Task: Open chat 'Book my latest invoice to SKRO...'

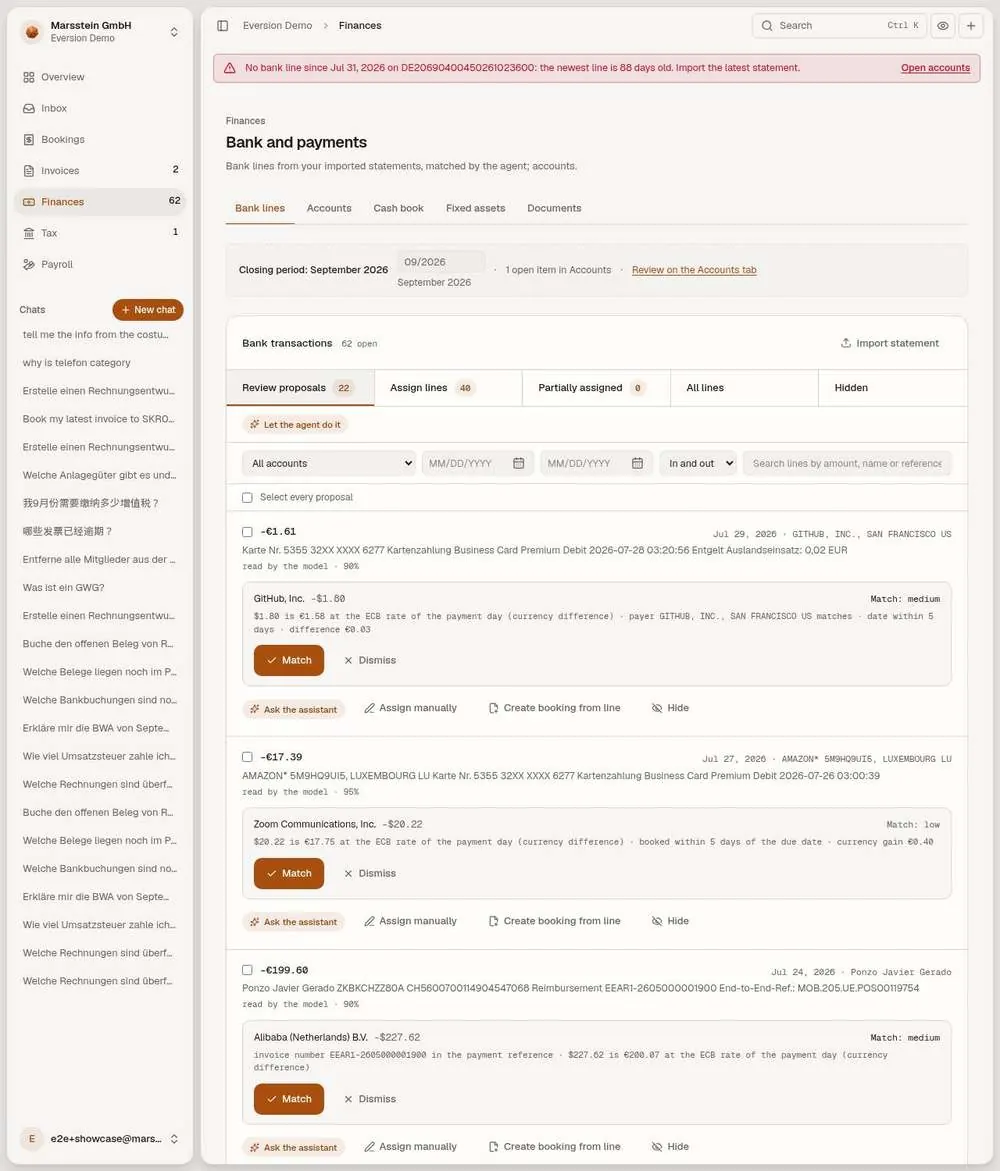Action: click(x=99, y=419)
